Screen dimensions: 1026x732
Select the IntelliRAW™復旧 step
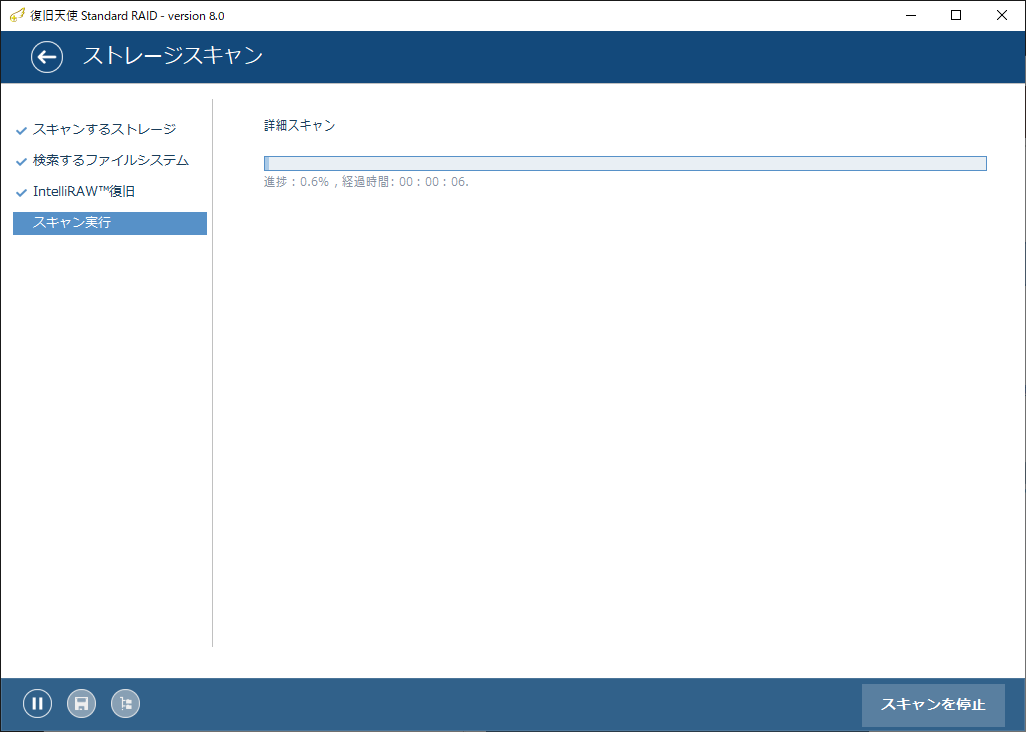click(84, 192)
